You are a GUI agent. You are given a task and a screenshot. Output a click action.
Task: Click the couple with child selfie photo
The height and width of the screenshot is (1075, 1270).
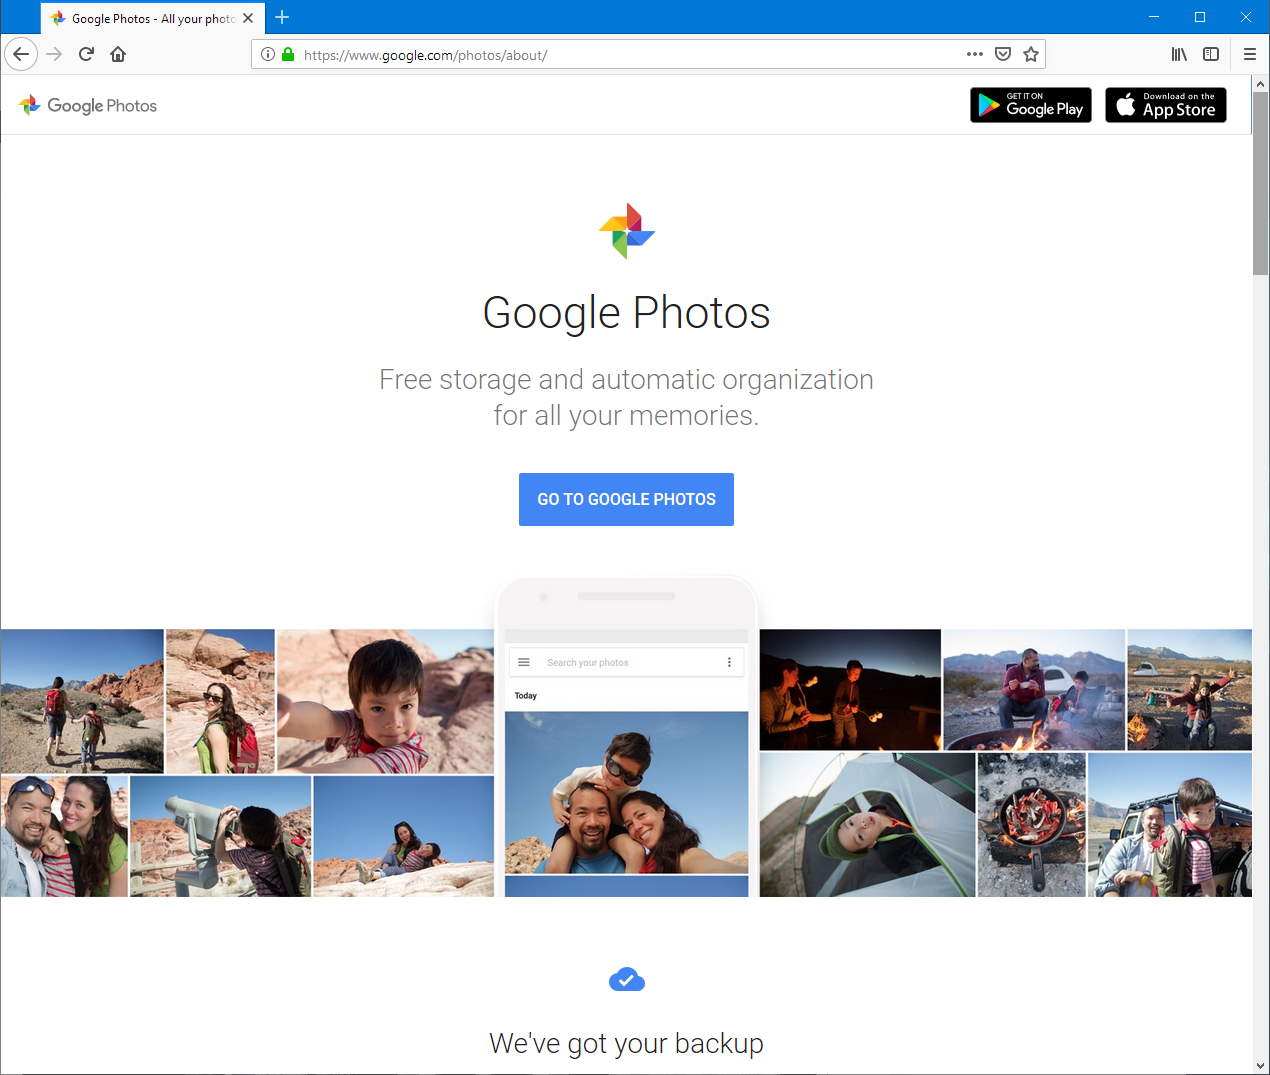[x=65, y=836]
